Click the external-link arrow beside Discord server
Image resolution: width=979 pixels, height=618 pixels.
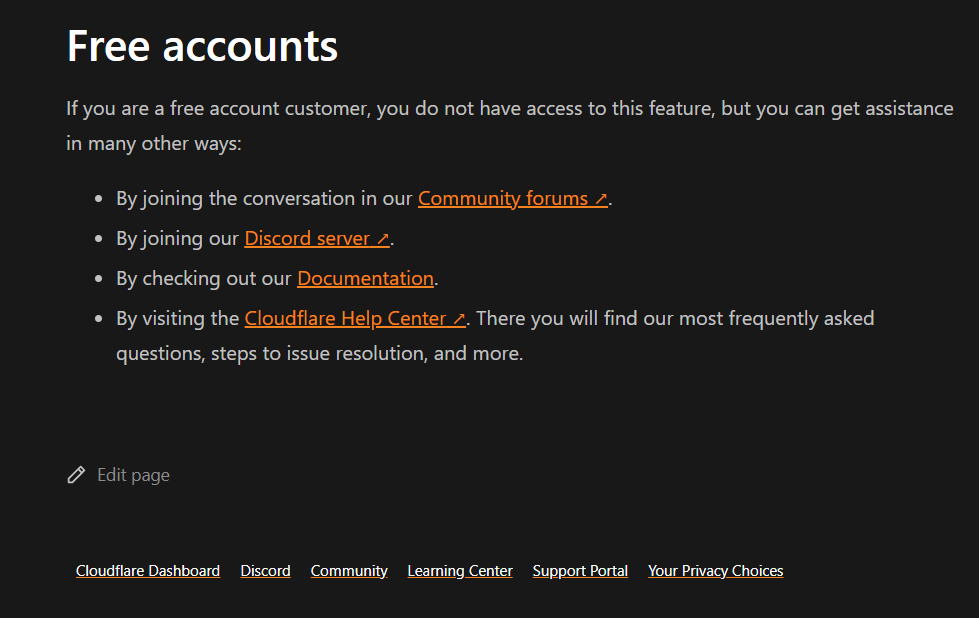[382, 238]
